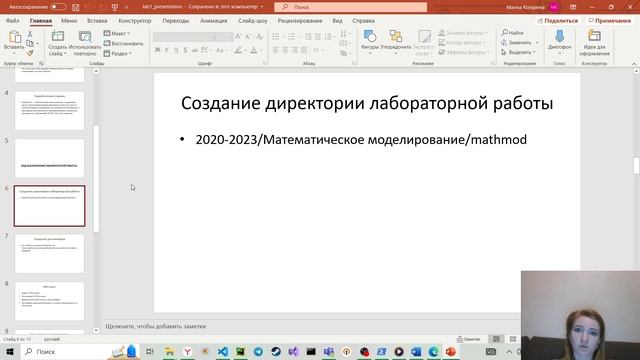Click the notes area Щелкните, чтобы добавить заметки
The height and width of the screenshot is (360, 640).
(156, 326)
